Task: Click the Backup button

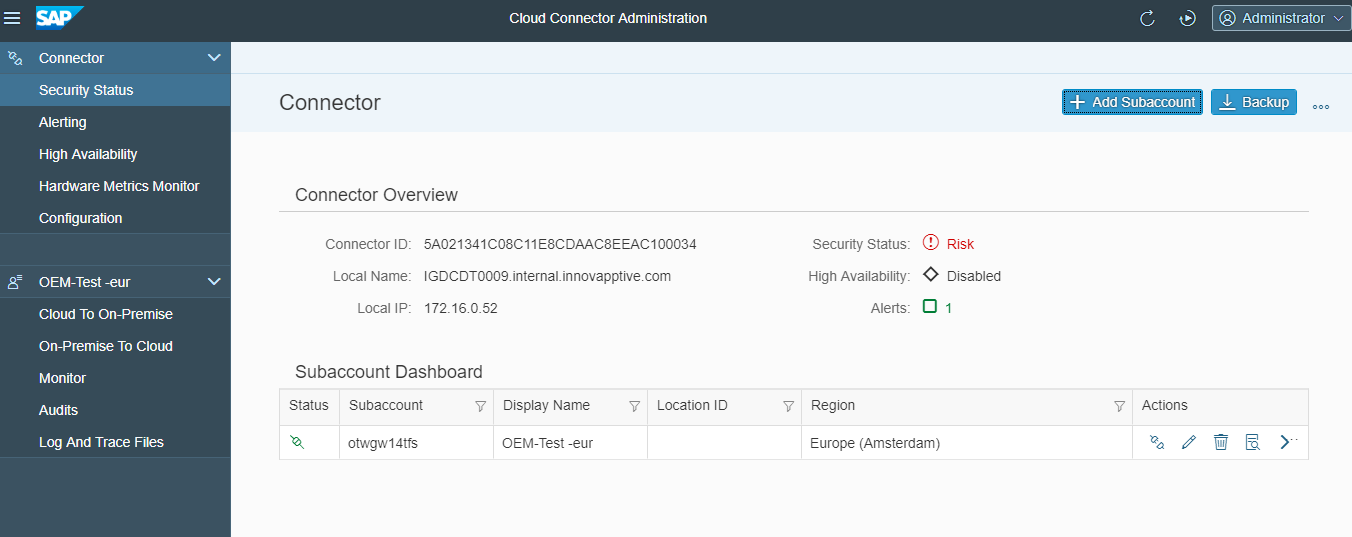Action: tap(1253, 102)
